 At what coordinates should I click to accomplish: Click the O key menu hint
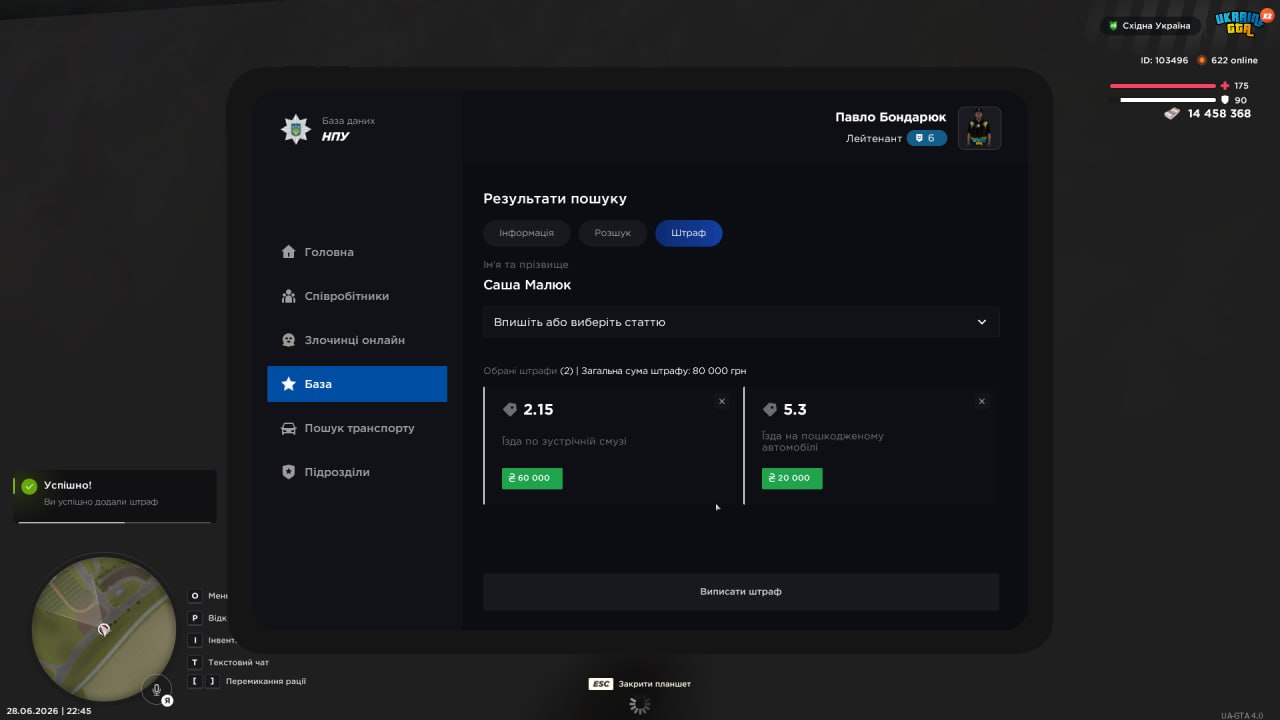click(195, 596)
